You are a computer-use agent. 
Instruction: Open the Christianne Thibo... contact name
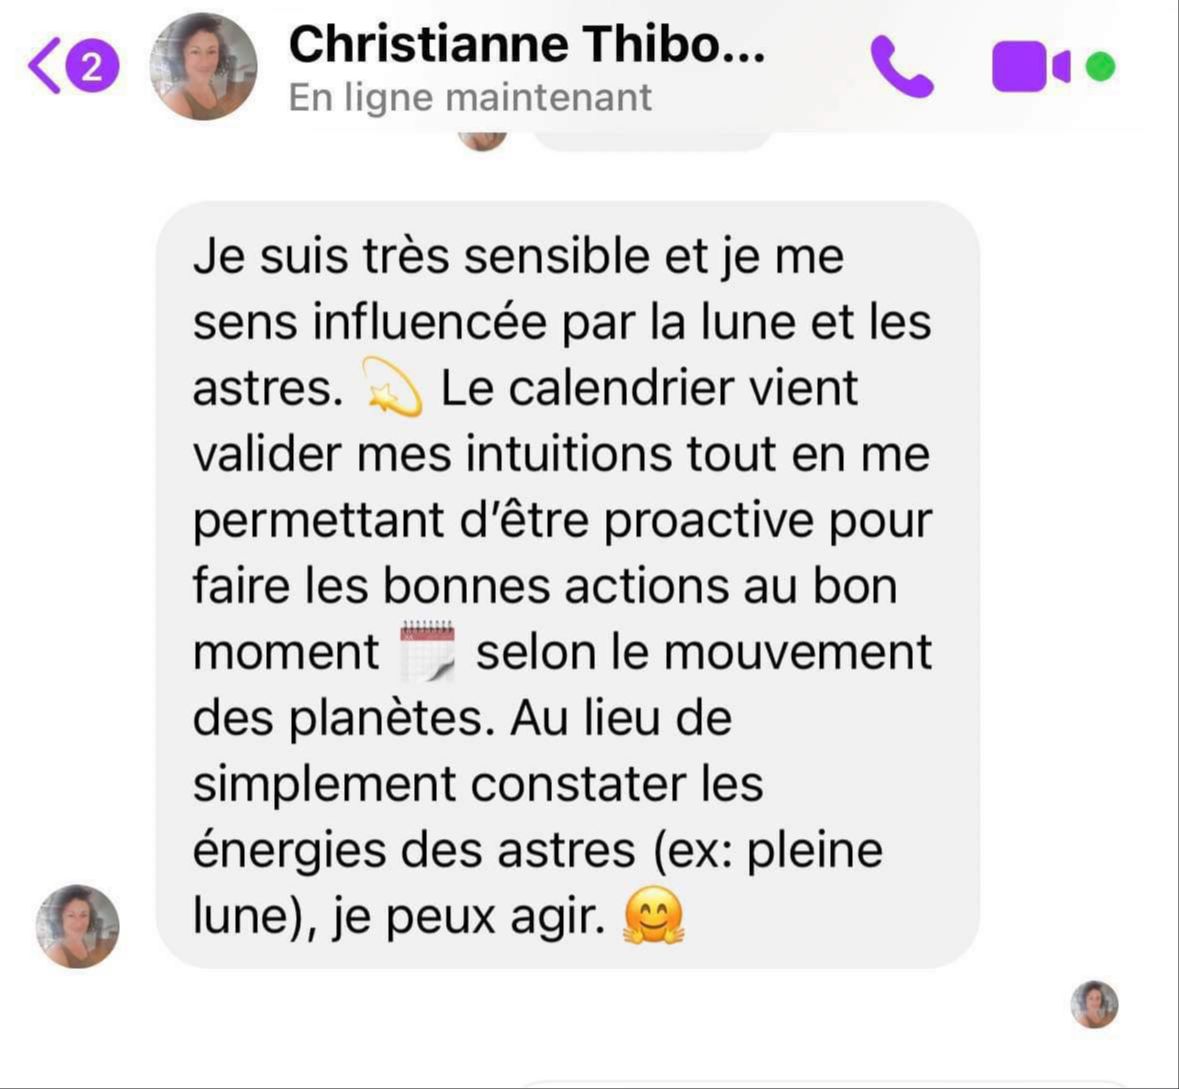click(x=527, y=44)
